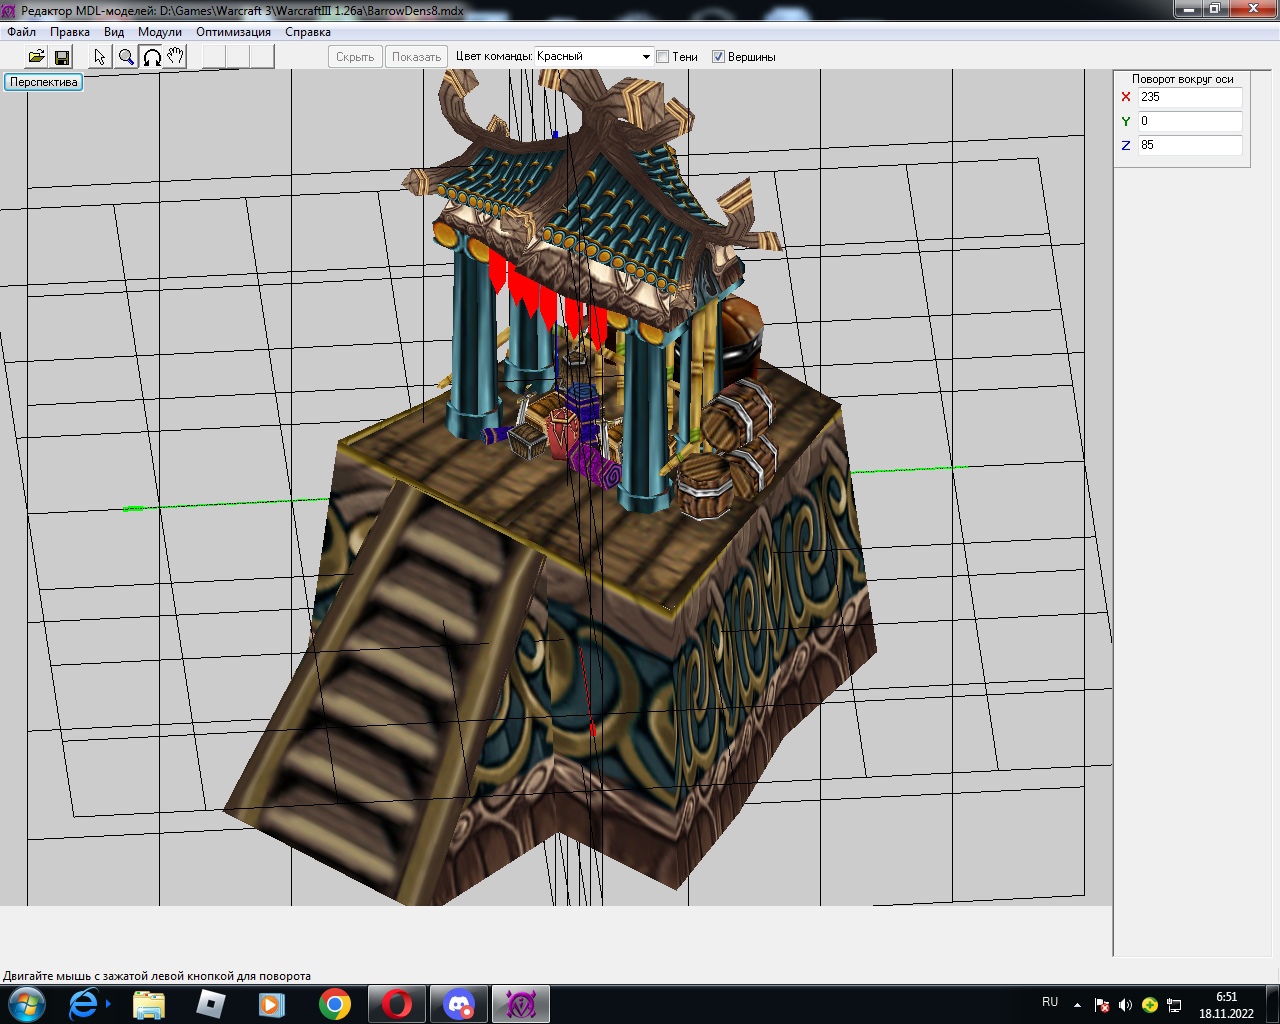Image resolution: width=1280 pixels, height=1024 pixels.
Task: Show hidden system tray icons arrow
Action: 1077,1004
